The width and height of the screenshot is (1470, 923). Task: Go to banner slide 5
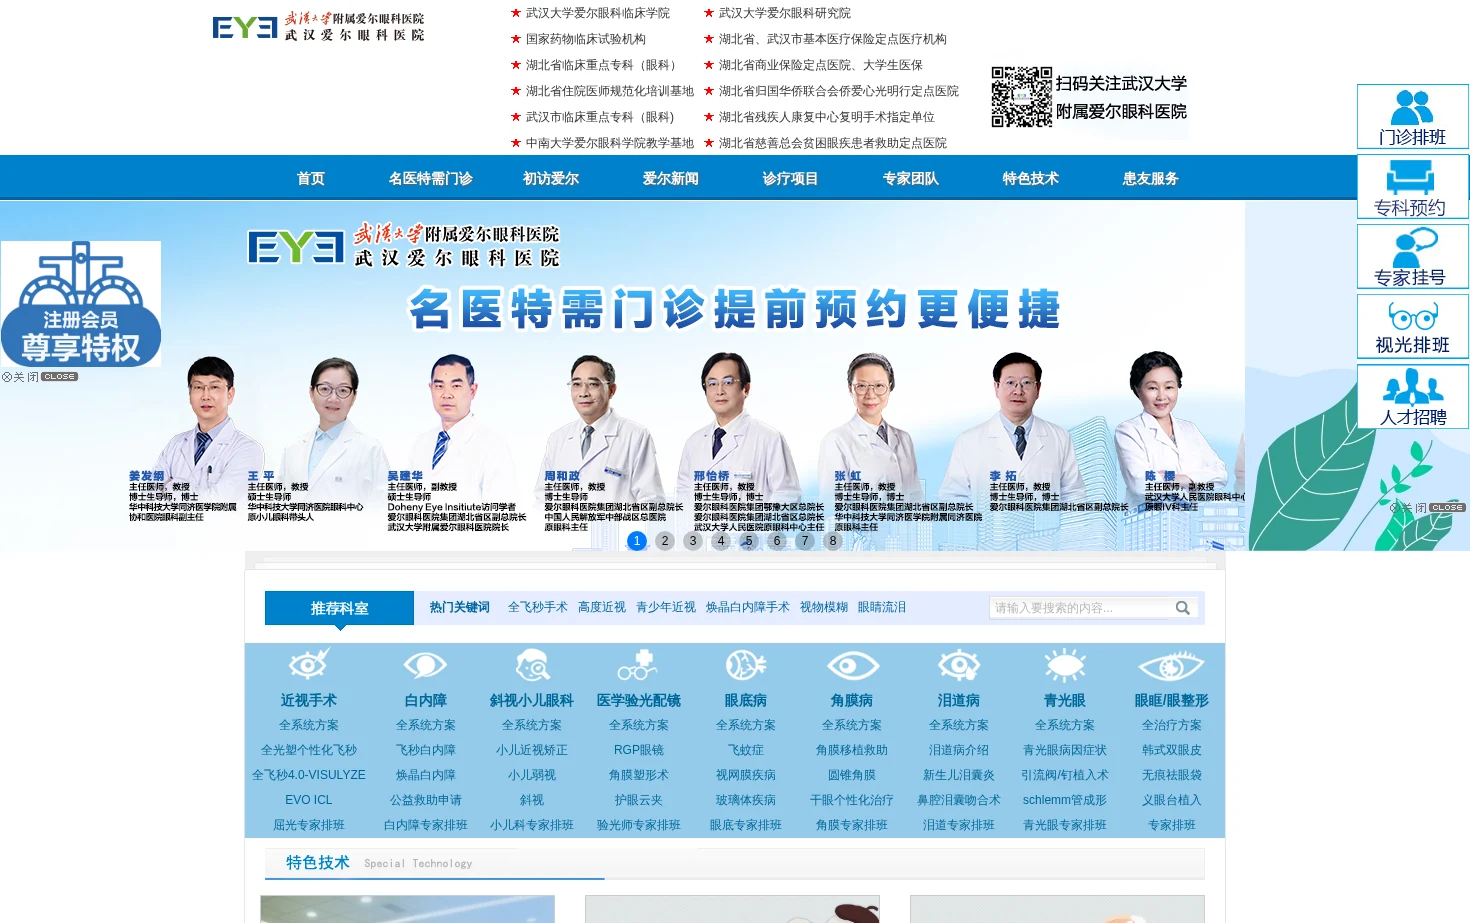749,541
